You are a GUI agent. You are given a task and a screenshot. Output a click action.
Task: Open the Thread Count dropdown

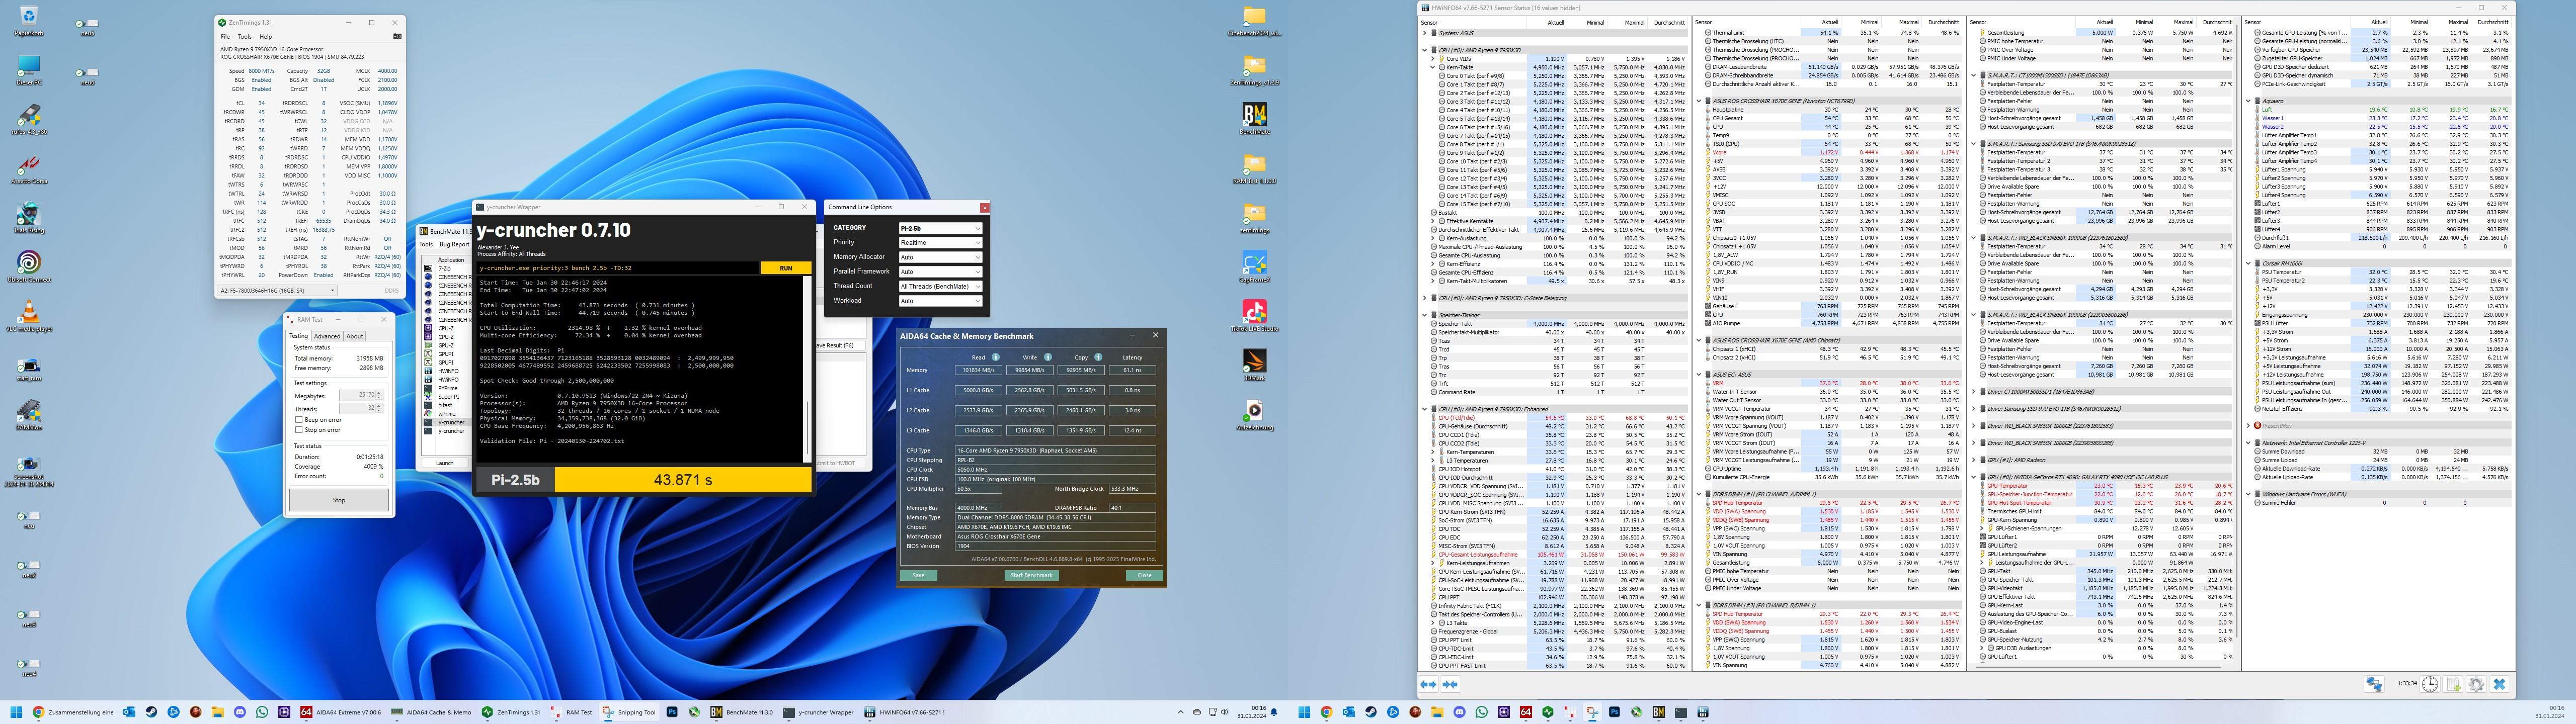[940, 286]
